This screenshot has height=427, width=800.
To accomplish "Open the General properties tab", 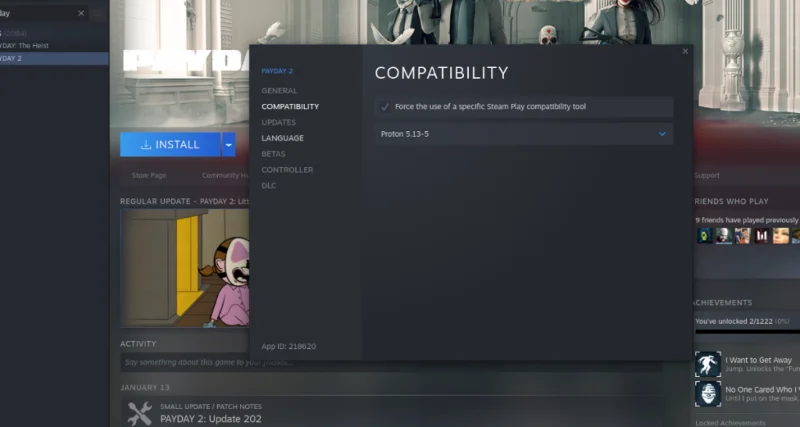I will (x=279, y=90).
